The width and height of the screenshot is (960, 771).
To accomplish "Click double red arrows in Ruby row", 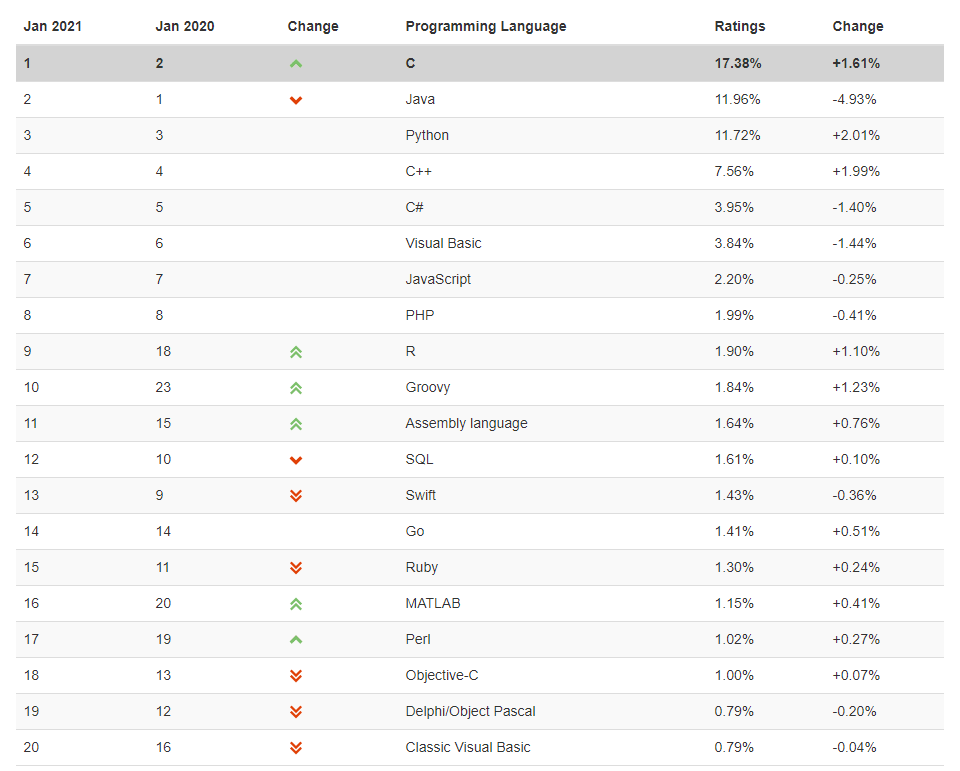I will point(296,568).
